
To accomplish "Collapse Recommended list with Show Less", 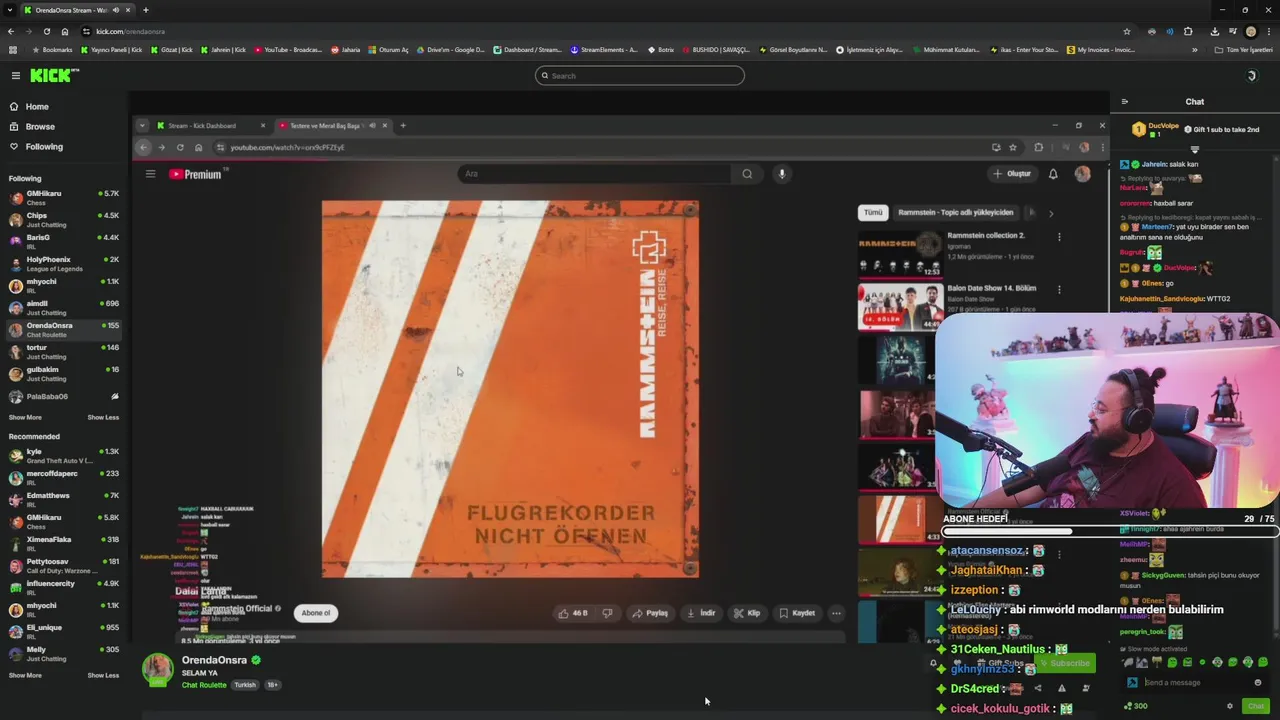I will (103, 675).
